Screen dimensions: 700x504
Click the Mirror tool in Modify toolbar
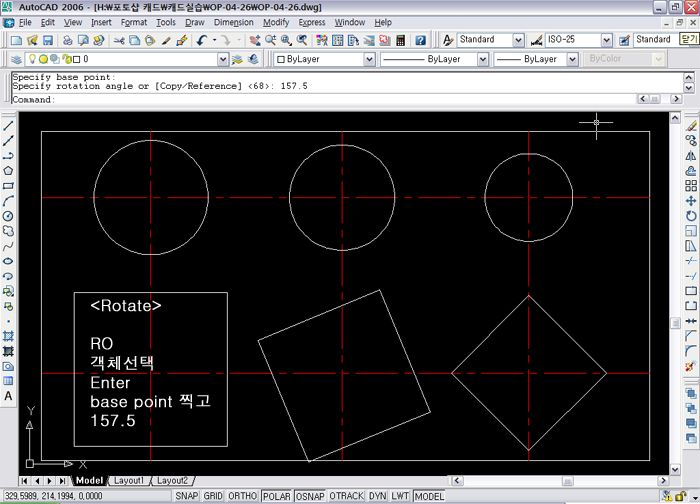pyautogui.click(x=691, y=156)
